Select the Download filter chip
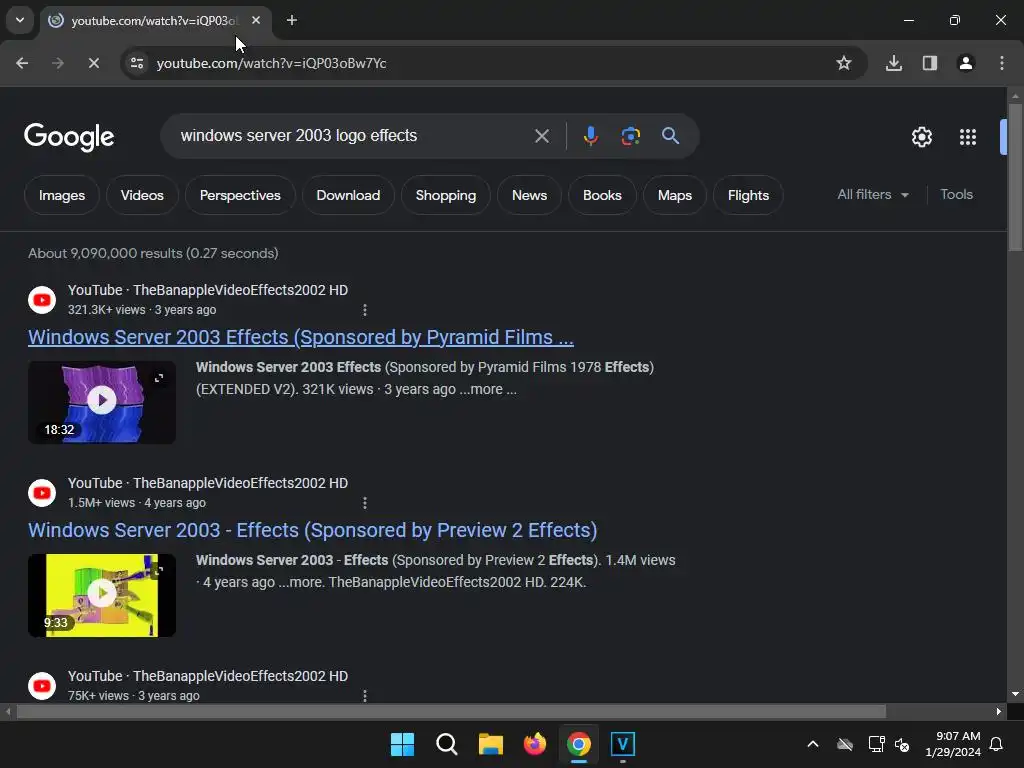This screenshot has height=768, width=1024. (x=348, y=195)
